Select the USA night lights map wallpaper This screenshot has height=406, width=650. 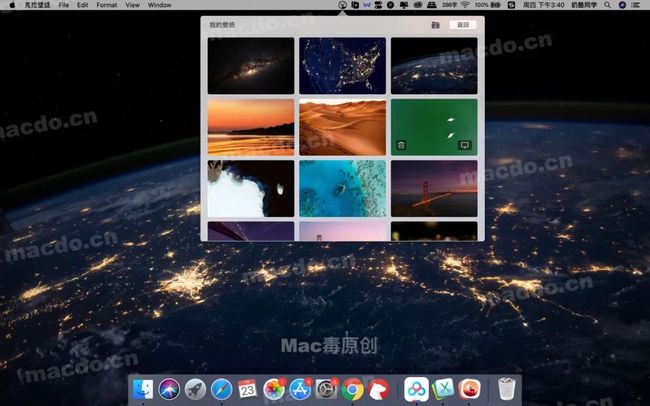point(342,66)
